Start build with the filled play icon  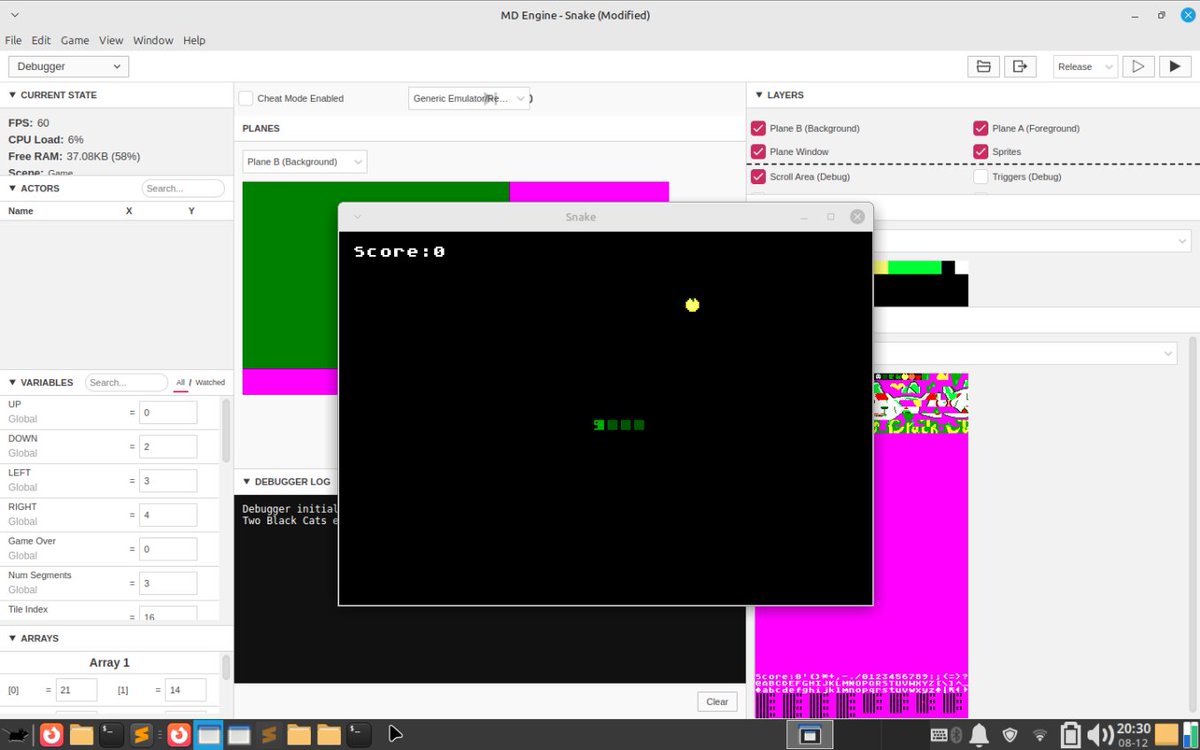tap(1176, 65)
